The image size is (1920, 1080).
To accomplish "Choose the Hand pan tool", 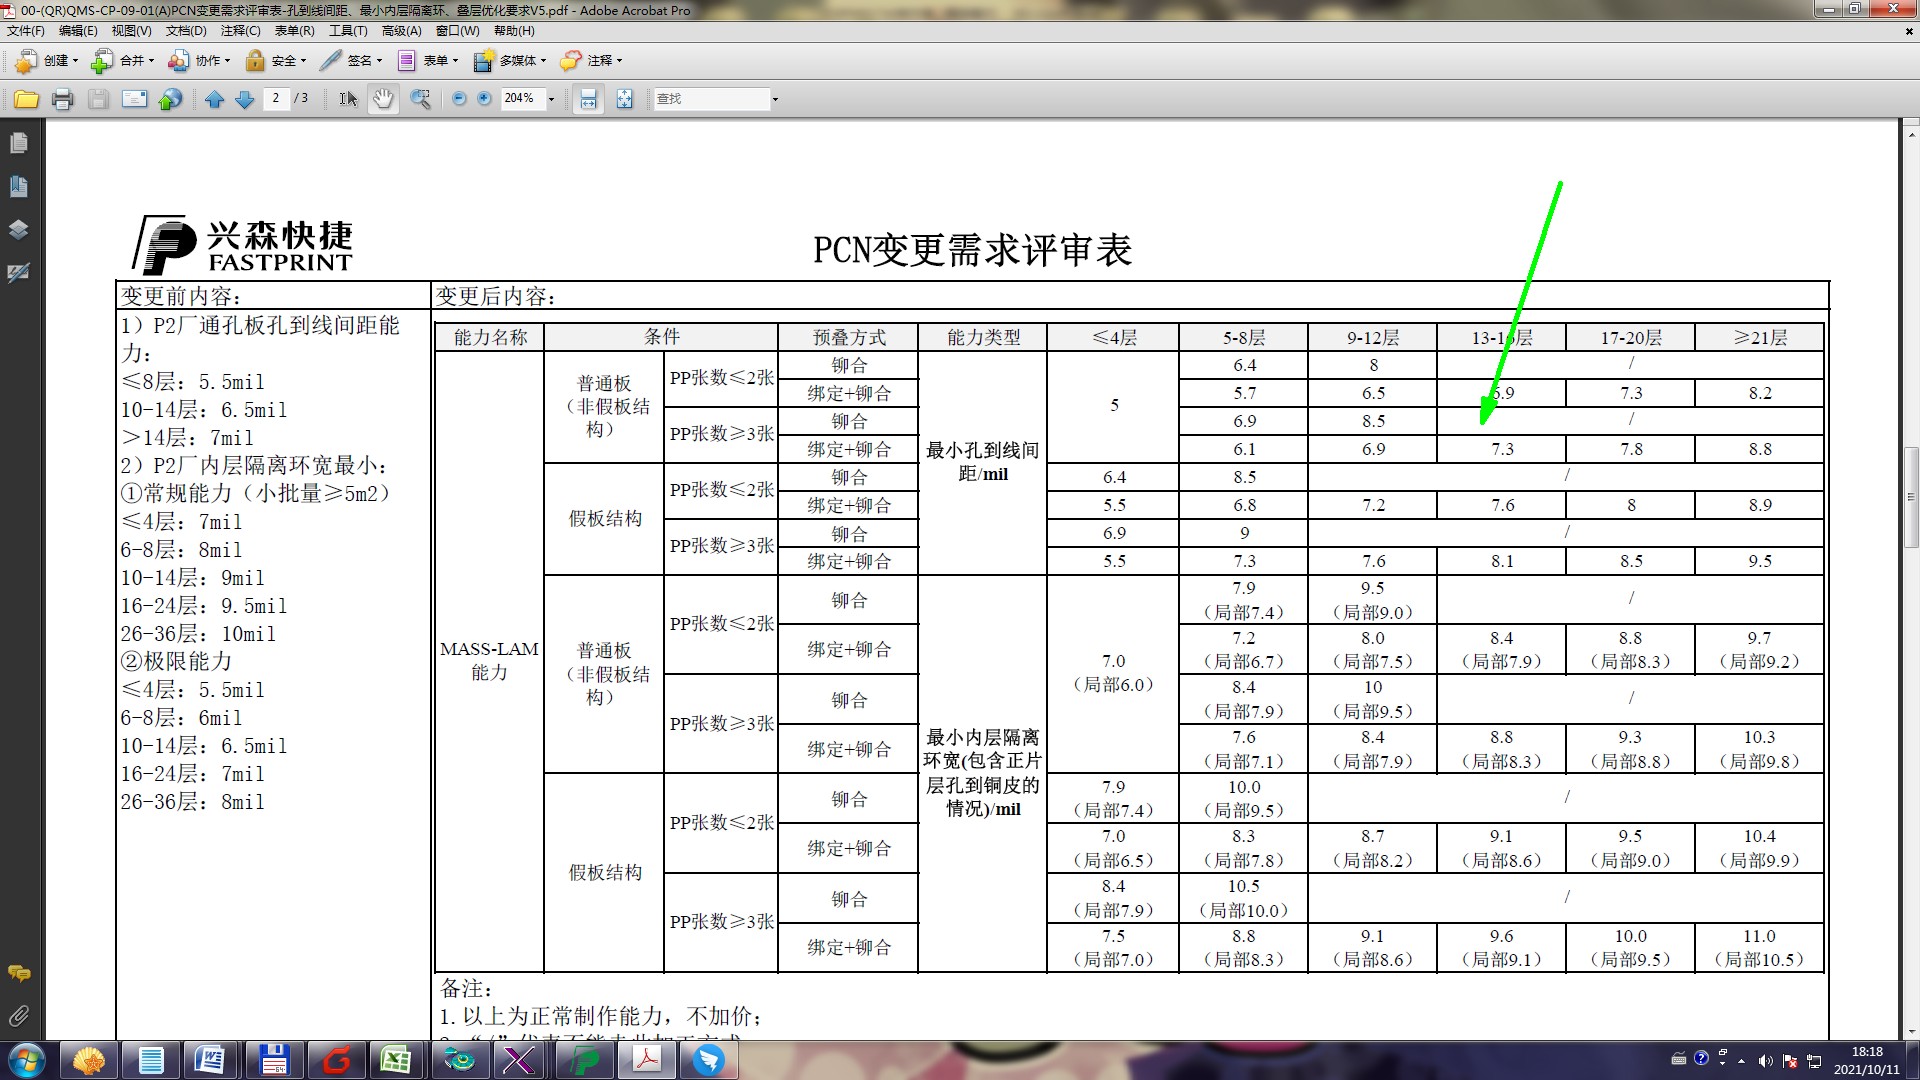I will [x=383, y=99].
